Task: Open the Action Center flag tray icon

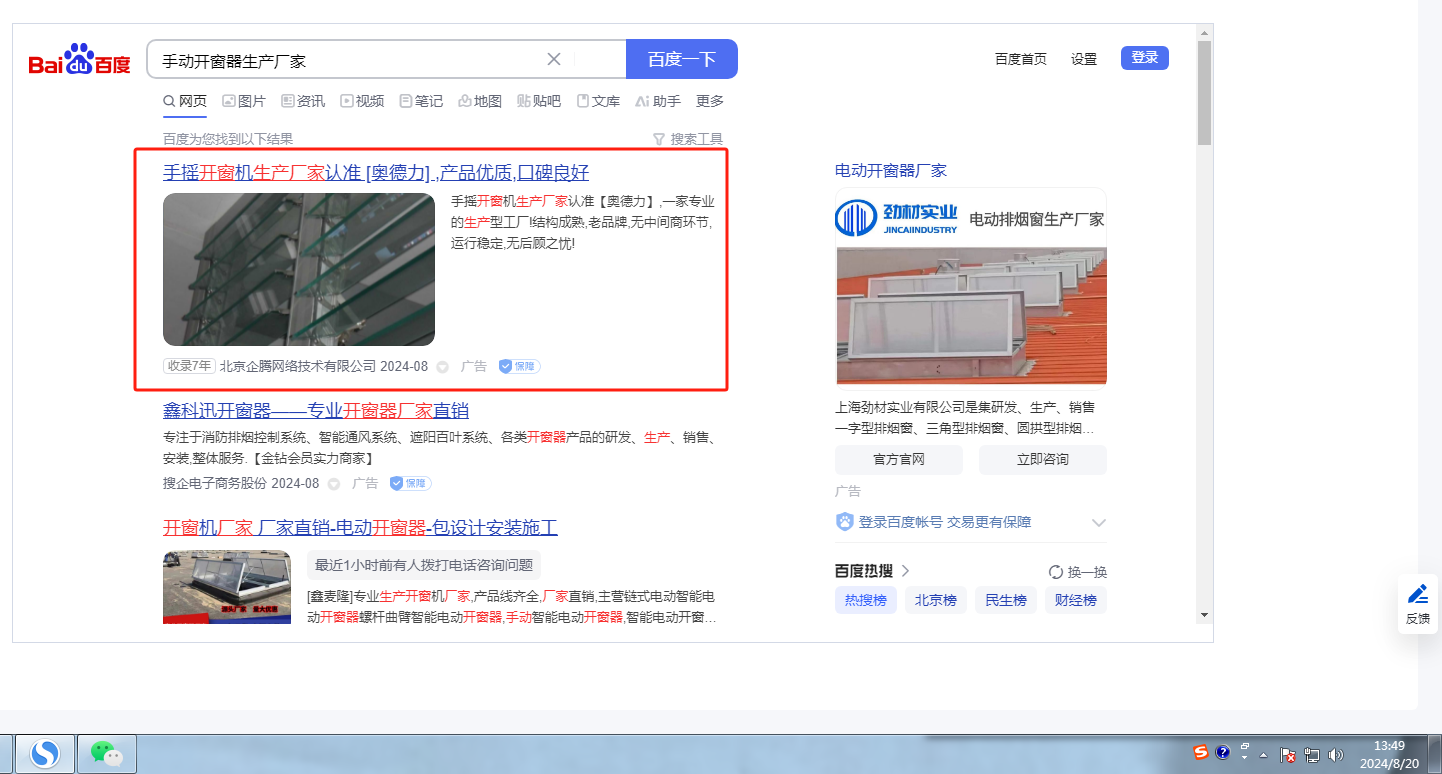Action: pyautogui.click(x=1289, y=755)
